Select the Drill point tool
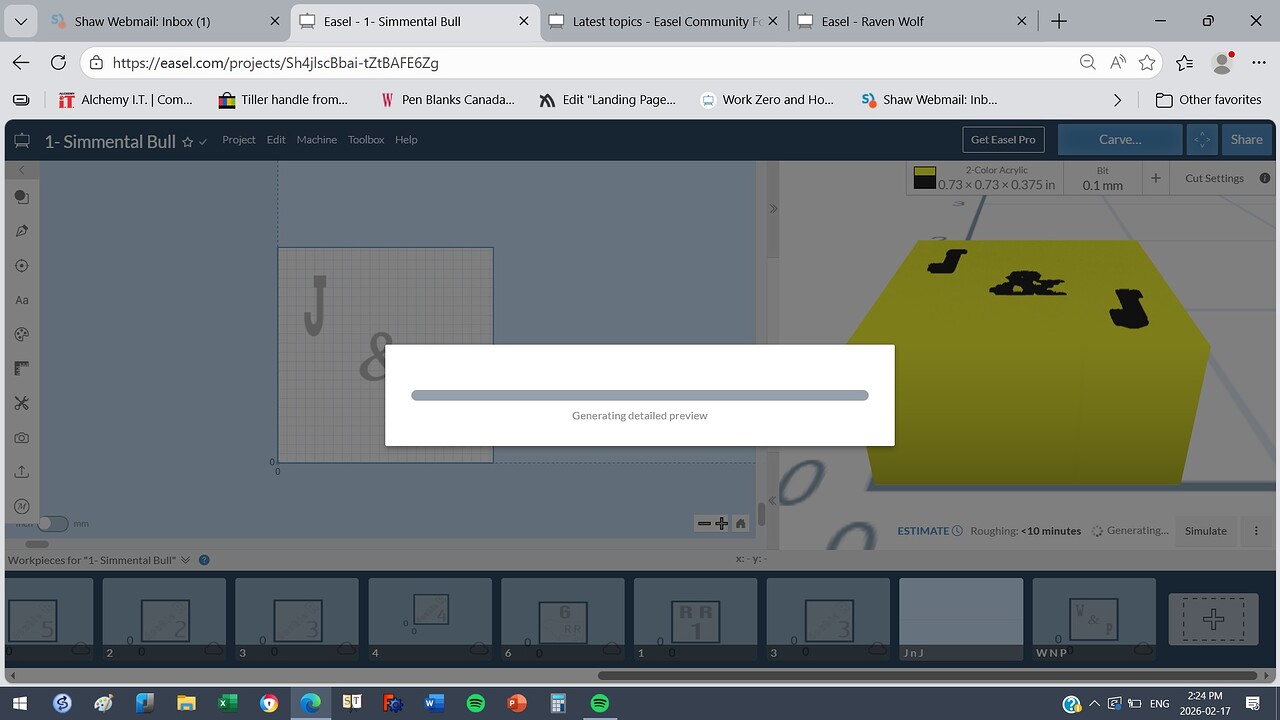Image resolution: width=1280 pixels, height=720 pixels. coord(21,265)
